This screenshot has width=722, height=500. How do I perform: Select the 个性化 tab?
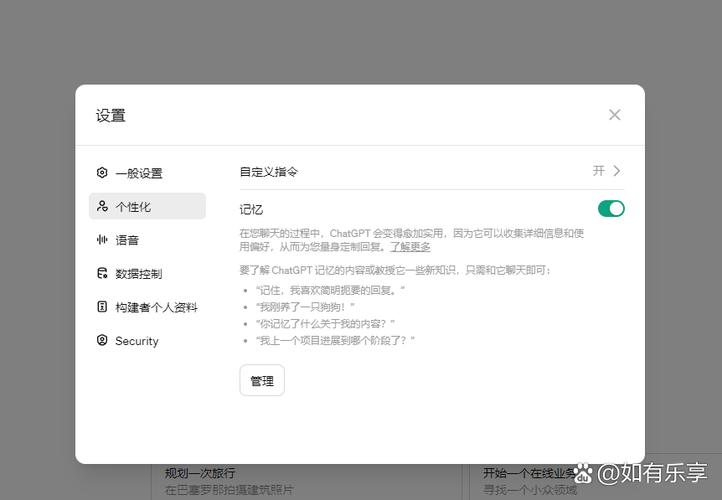[x=147, y=206]
